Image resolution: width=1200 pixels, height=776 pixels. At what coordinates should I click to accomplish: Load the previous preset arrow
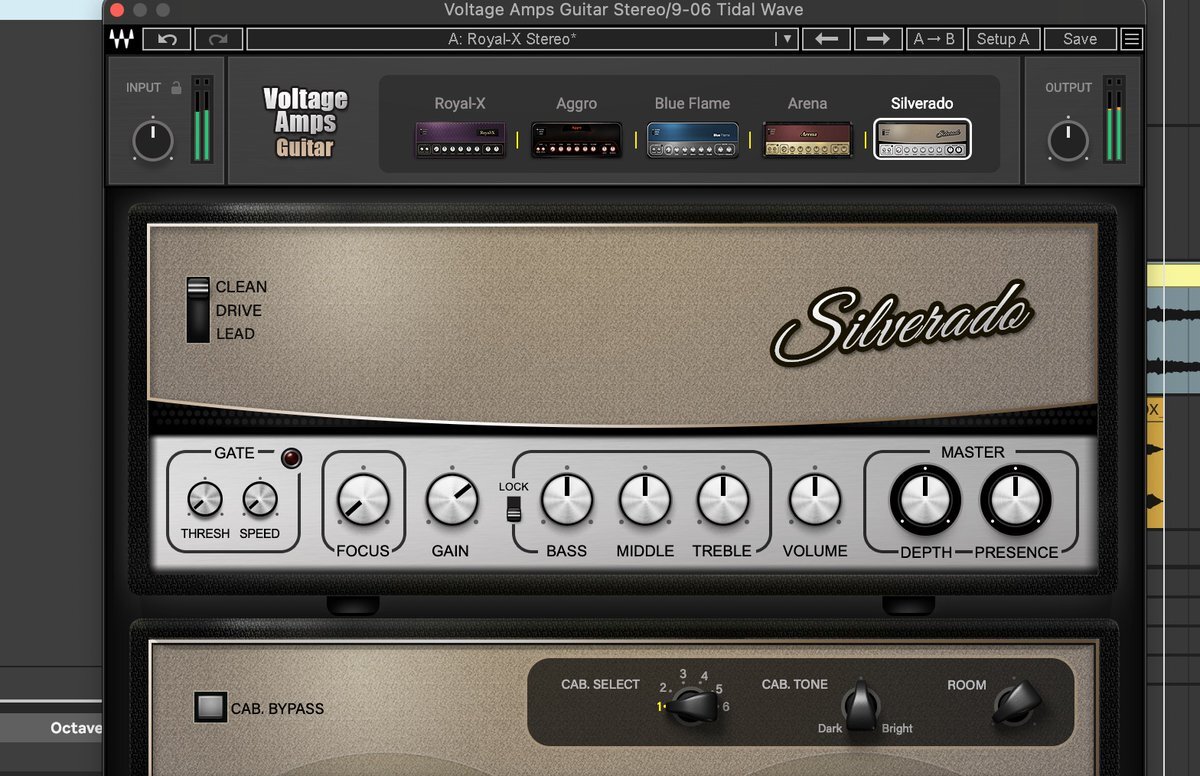tap(826, 39)
